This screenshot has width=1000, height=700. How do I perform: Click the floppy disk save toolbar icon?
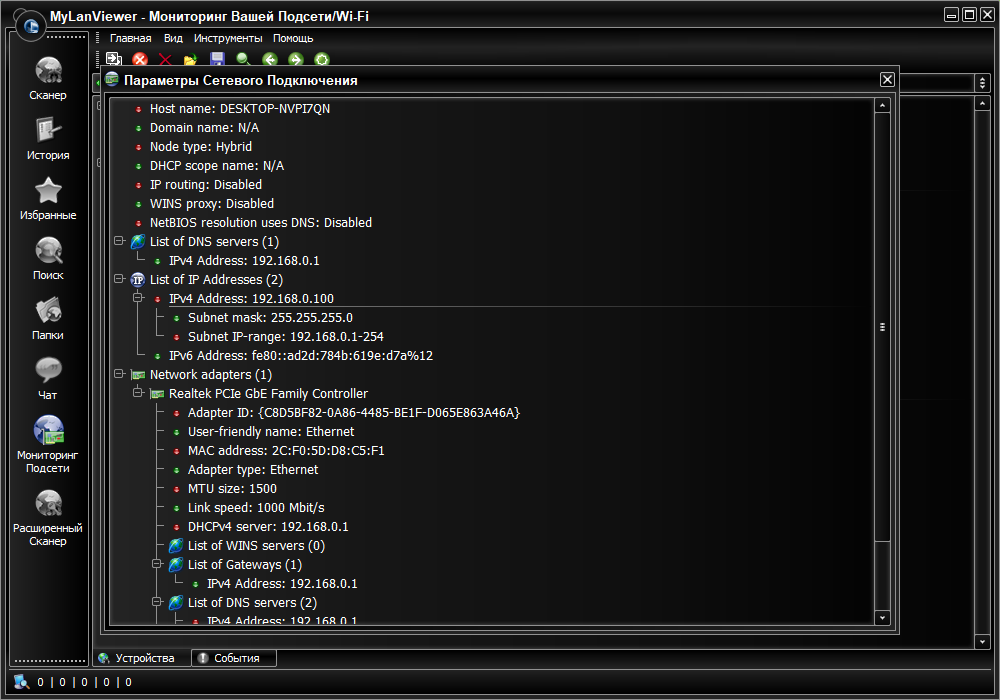pyautogui.click(x=217, y=59)
